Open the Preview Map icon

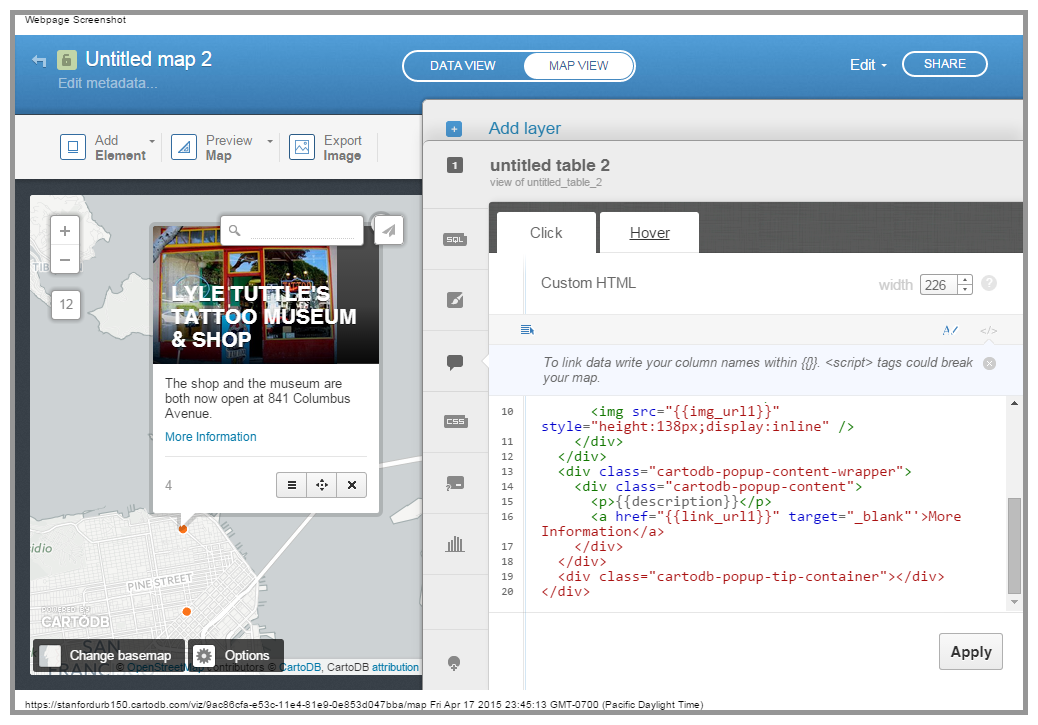(x=184, y=147)
